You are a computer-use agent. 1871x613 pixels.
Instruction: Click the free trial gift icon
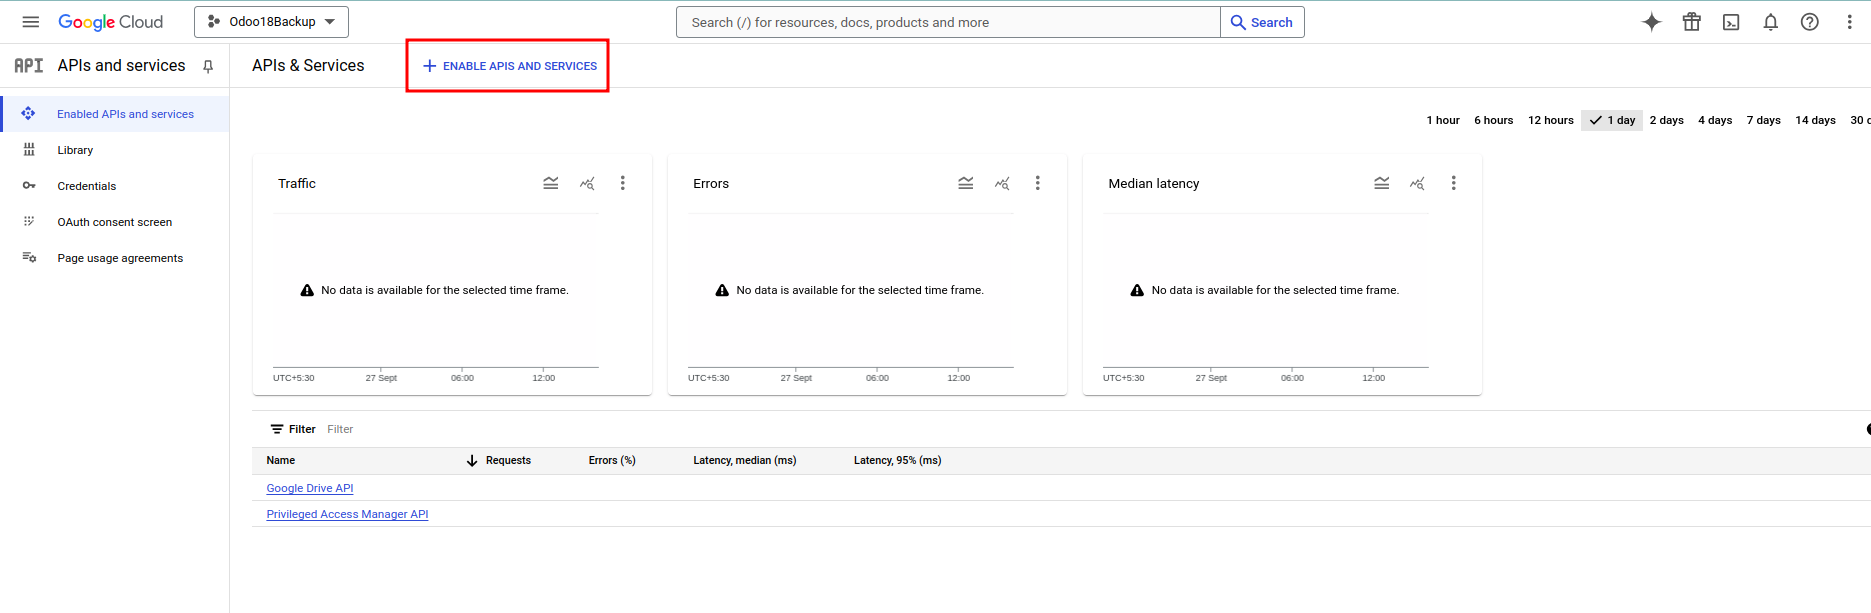point(1691,22)
